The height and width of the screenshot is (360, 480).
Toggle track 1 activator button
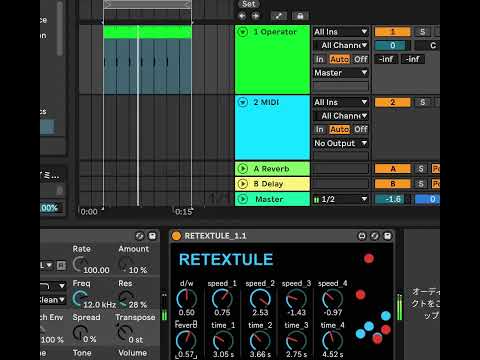pyautogui.click(x=393, y=32)
